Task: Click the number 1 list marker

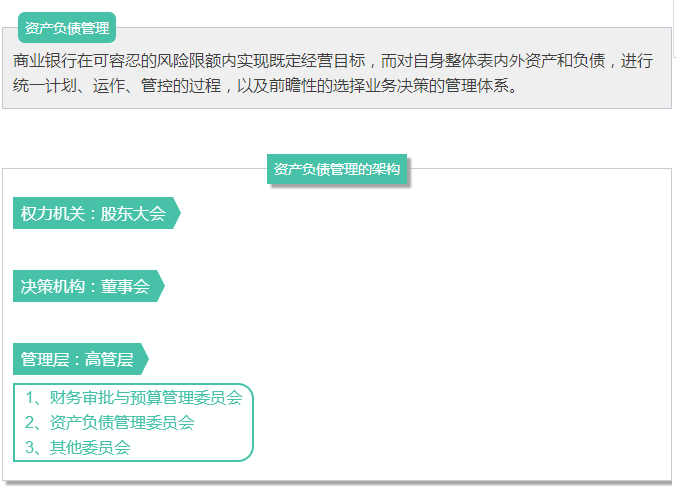Action: (x=31, y=397)
